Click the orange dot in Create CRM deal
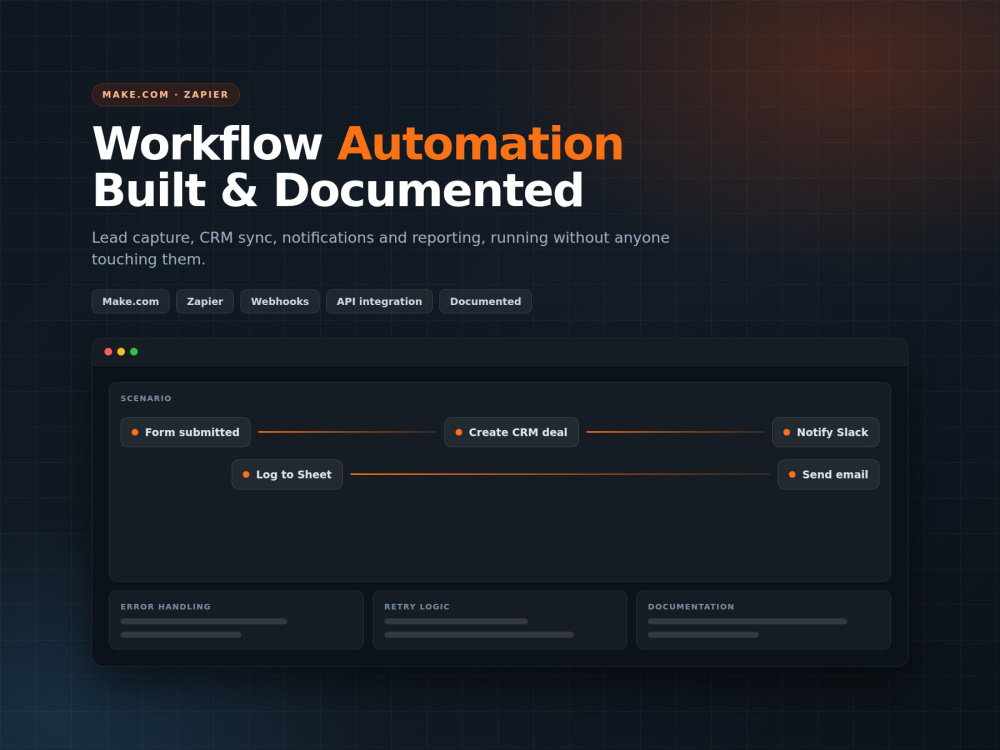 (459, 432)
